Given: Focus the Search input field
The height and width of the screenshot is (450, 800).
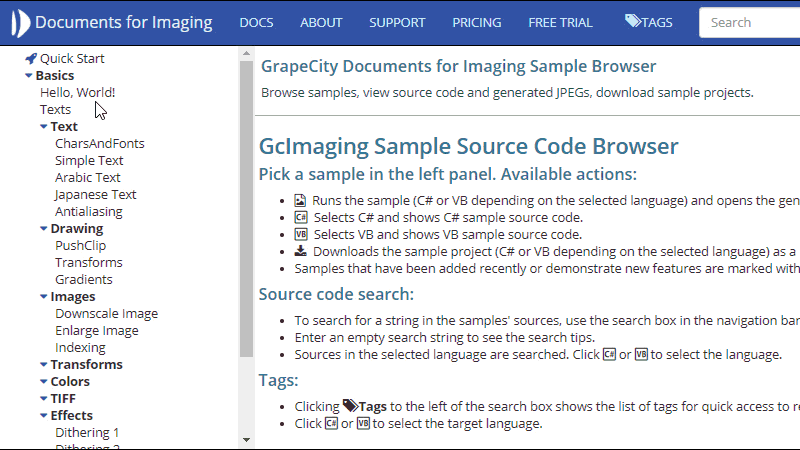Looking at the screenshot, I should [x=750, y=22].
